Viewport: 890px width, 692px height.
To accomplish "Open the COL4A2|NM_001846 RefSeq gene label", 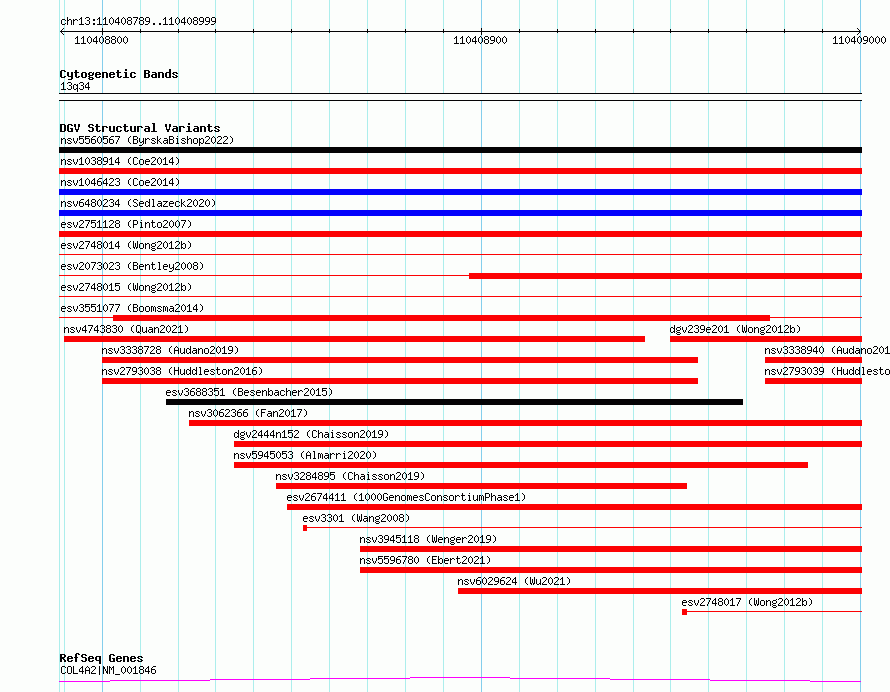I will click(108, 670).
